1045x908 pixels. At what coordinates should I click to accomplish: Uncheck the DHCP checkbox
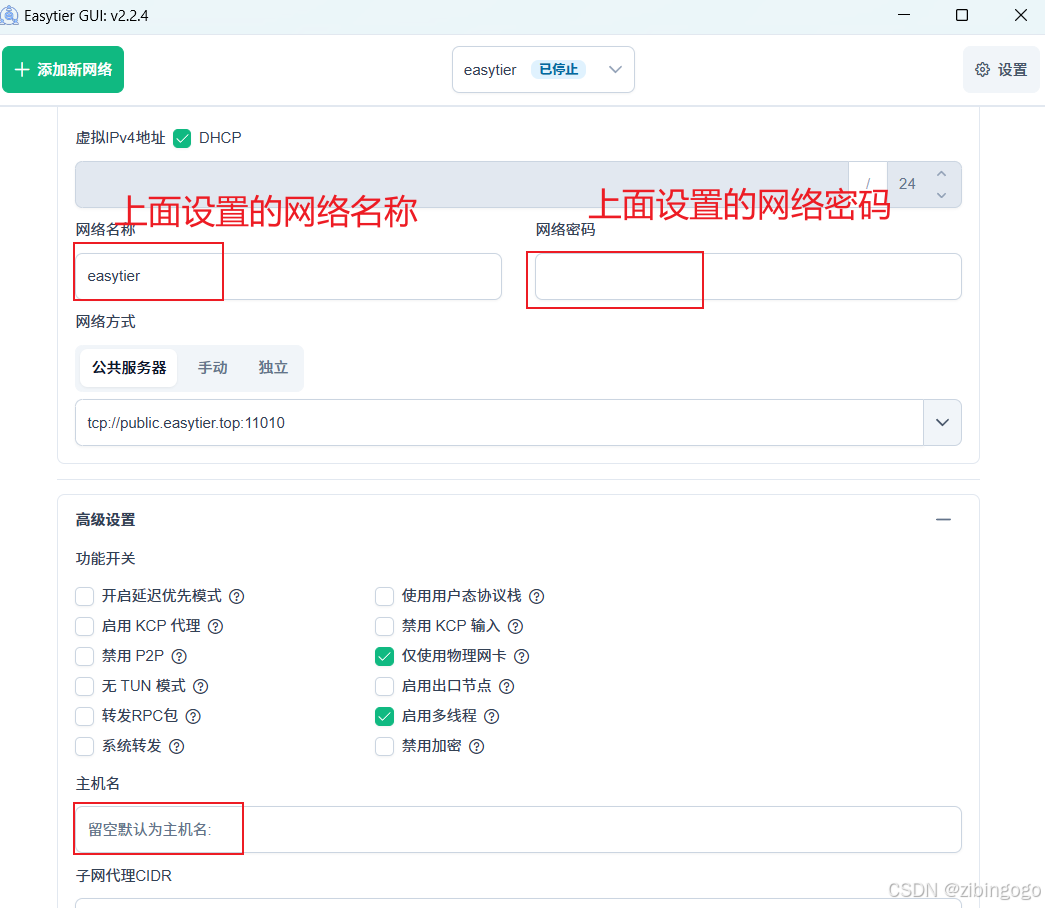coord(182,138)
